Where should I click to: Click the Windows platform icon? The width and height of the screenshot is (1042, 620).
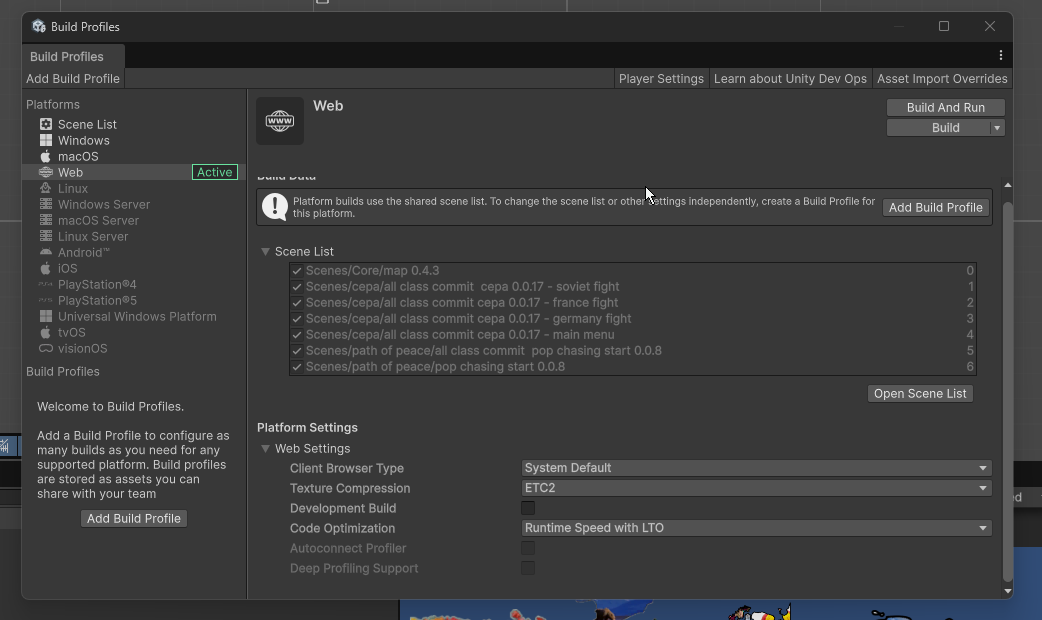coord(46,140)
